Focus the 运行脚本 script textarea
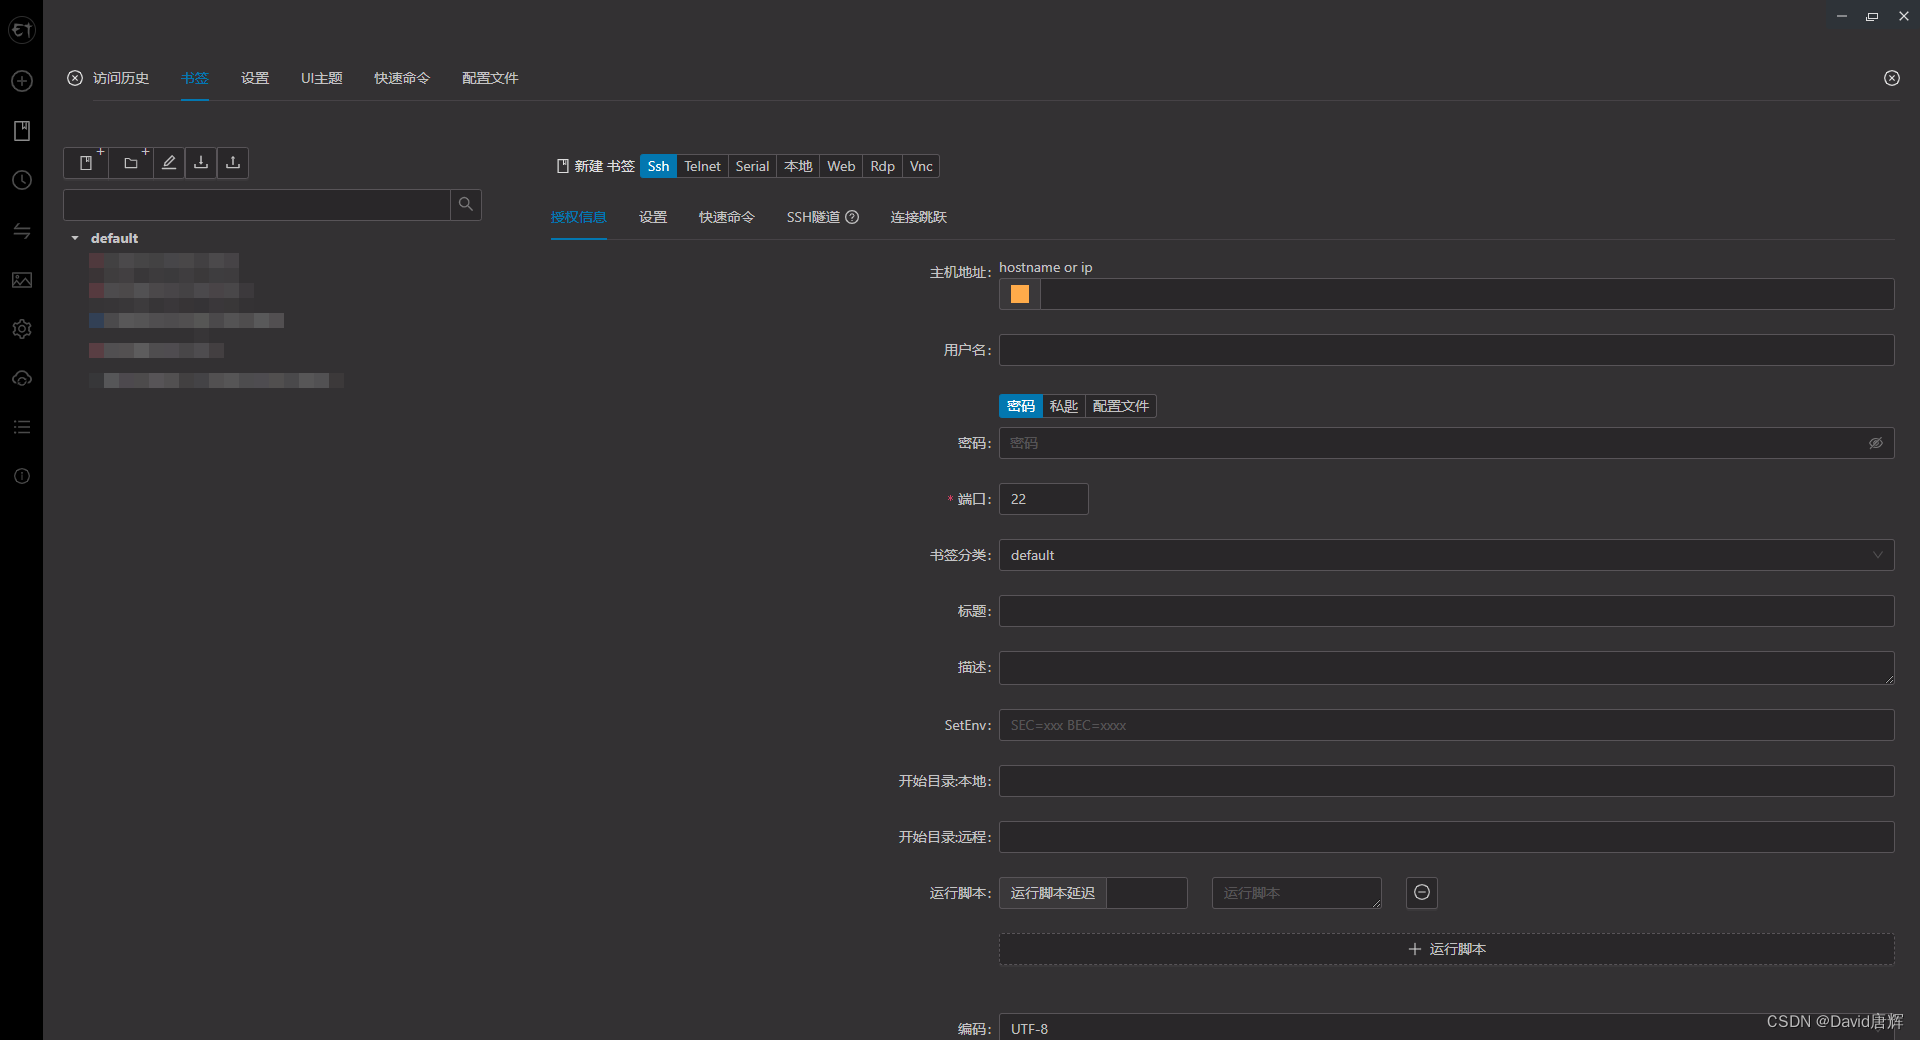This screenshot has width=1920, height=1040. click(x=1296, y=893)
